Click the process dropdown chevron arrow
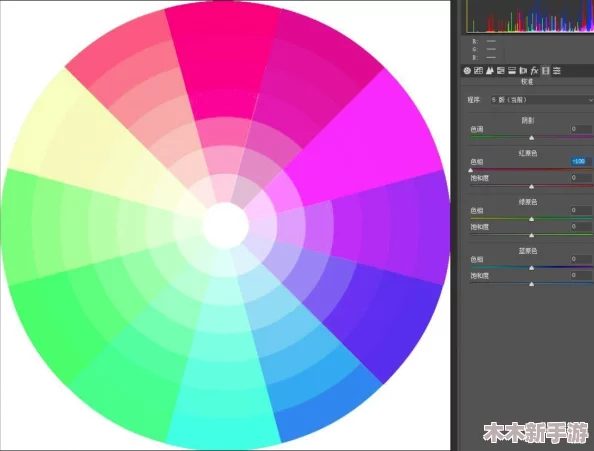 (x=591, y=100)
